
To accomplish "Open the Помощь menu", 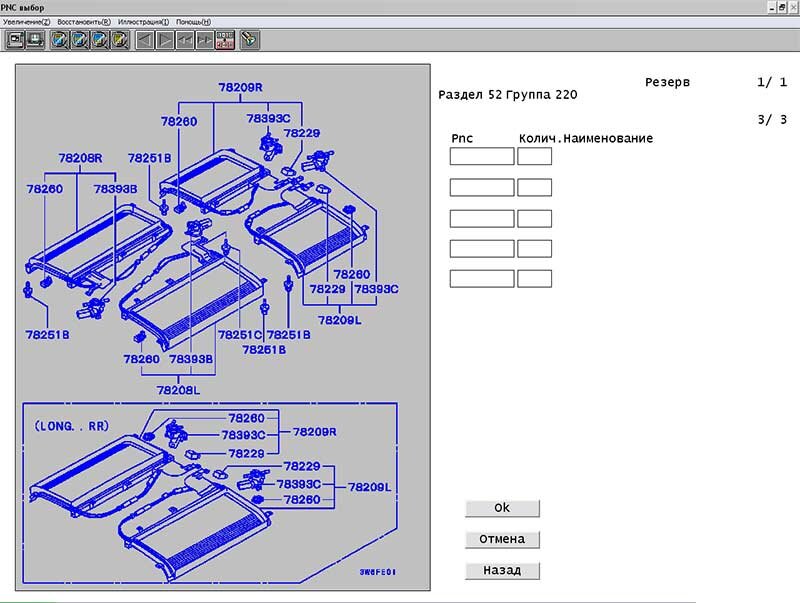I will (x=193, y=21).
